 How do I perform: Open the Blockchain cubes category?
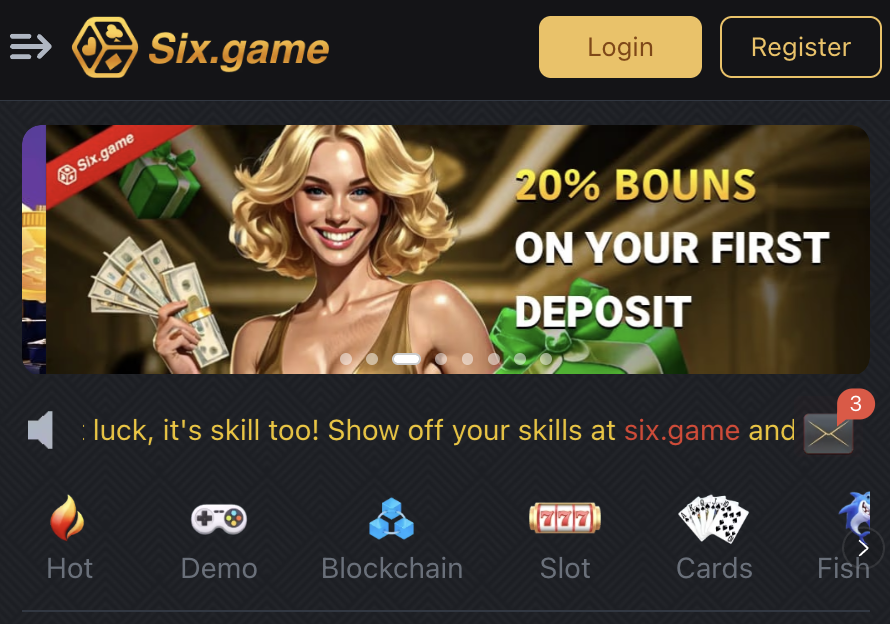[392, 538]
